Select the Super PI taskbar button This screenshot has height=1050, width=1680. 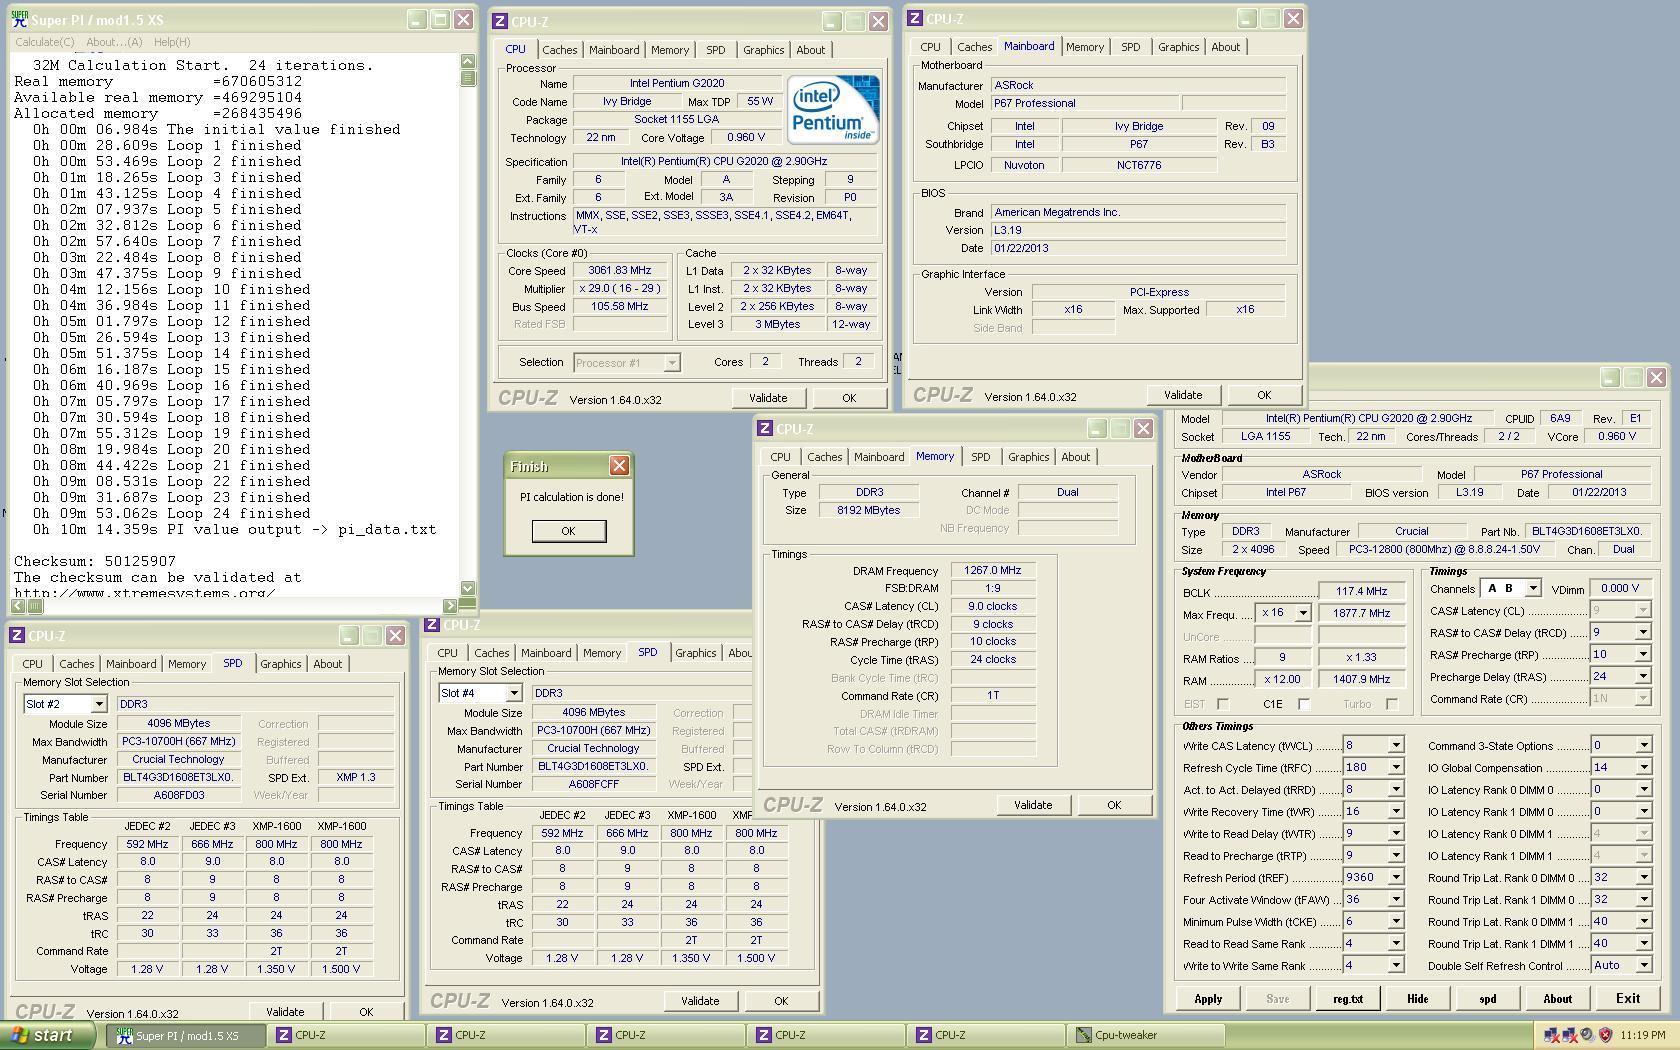[186, 1035]
